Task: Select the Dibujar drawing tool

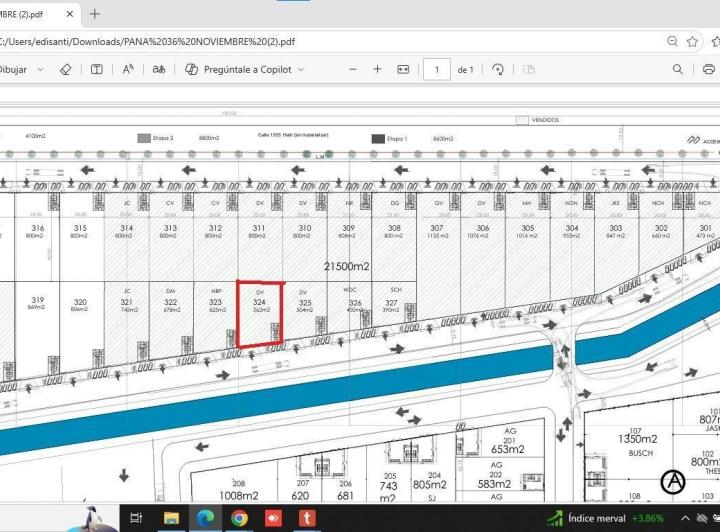Action: click(x=14, y=70)
